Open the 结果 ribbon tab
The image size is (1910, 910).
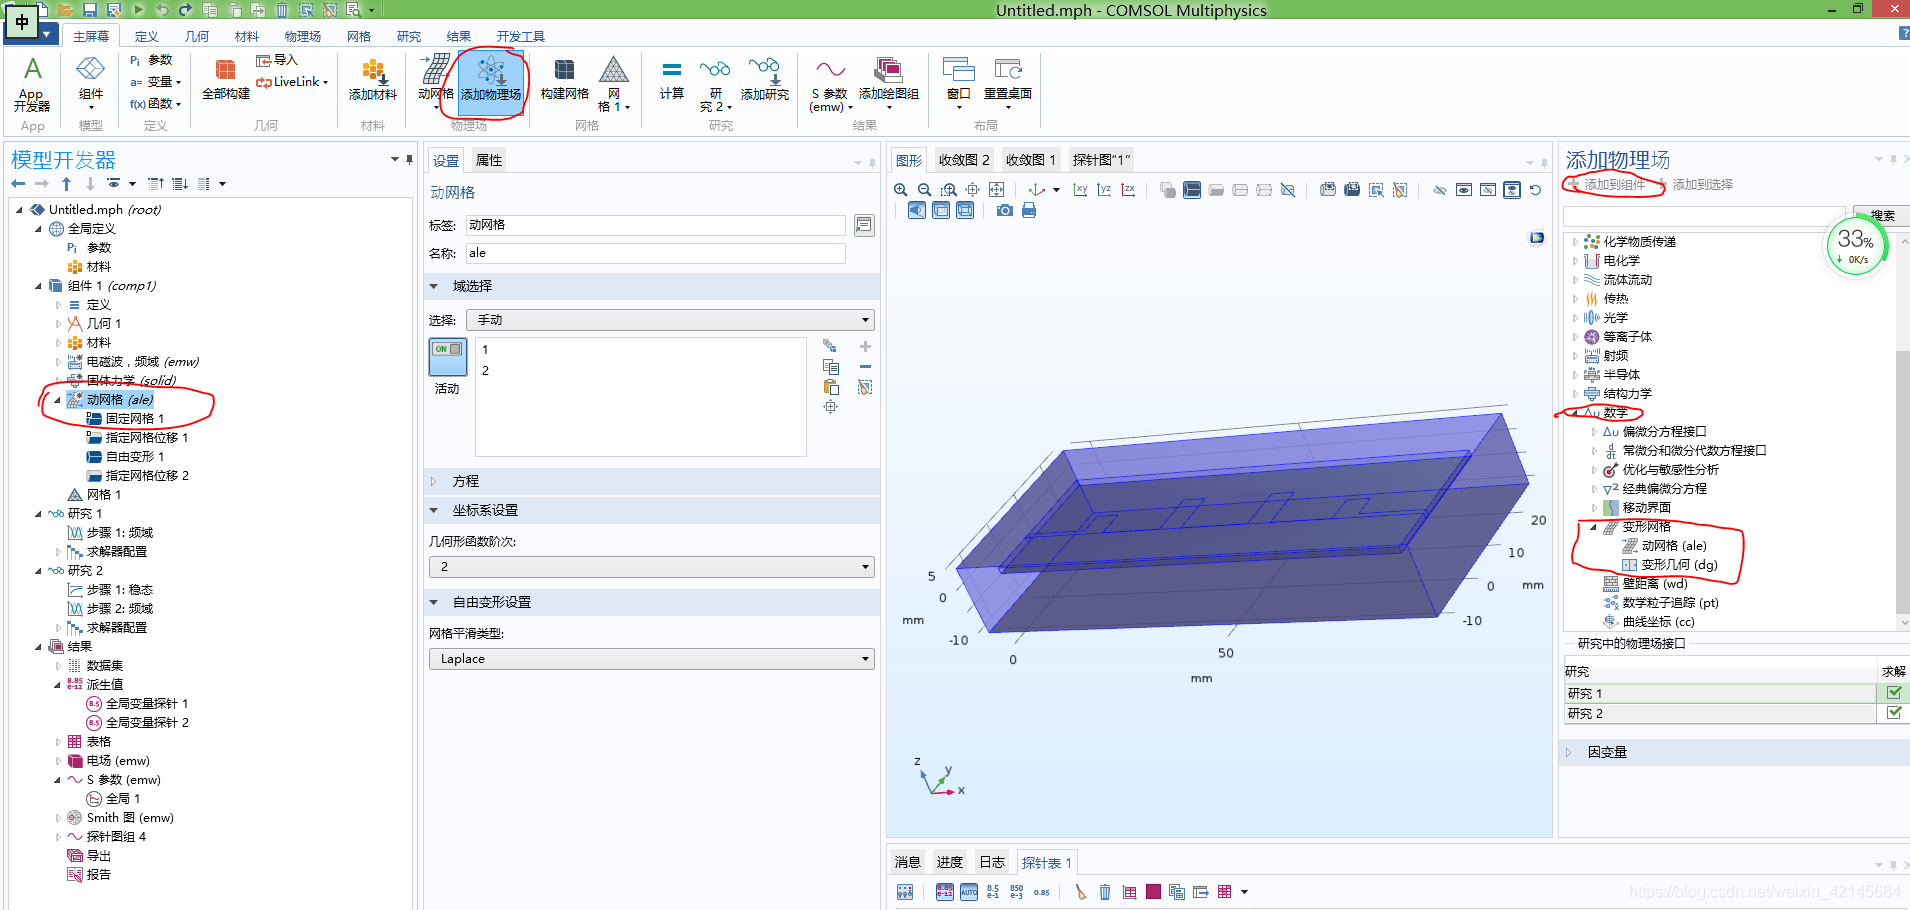coord(459,36)
